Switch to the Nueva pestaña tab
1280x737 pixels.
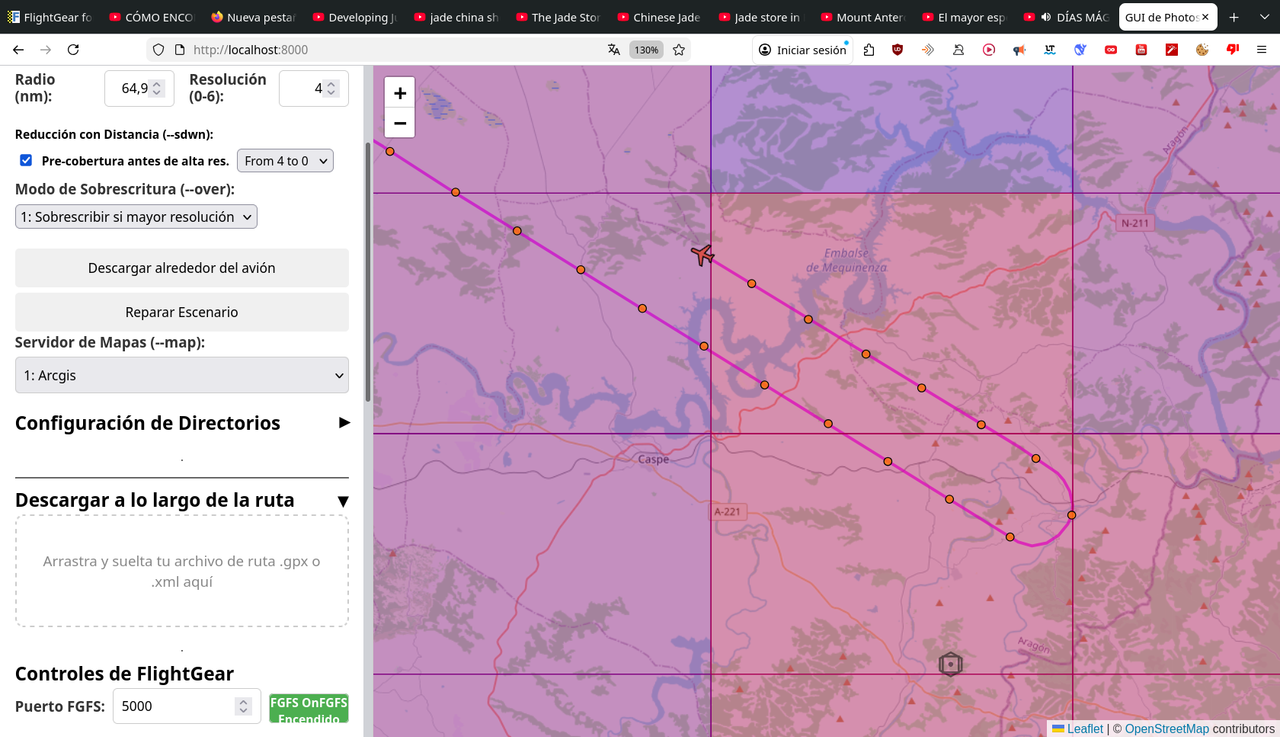(x=251, y=17)
